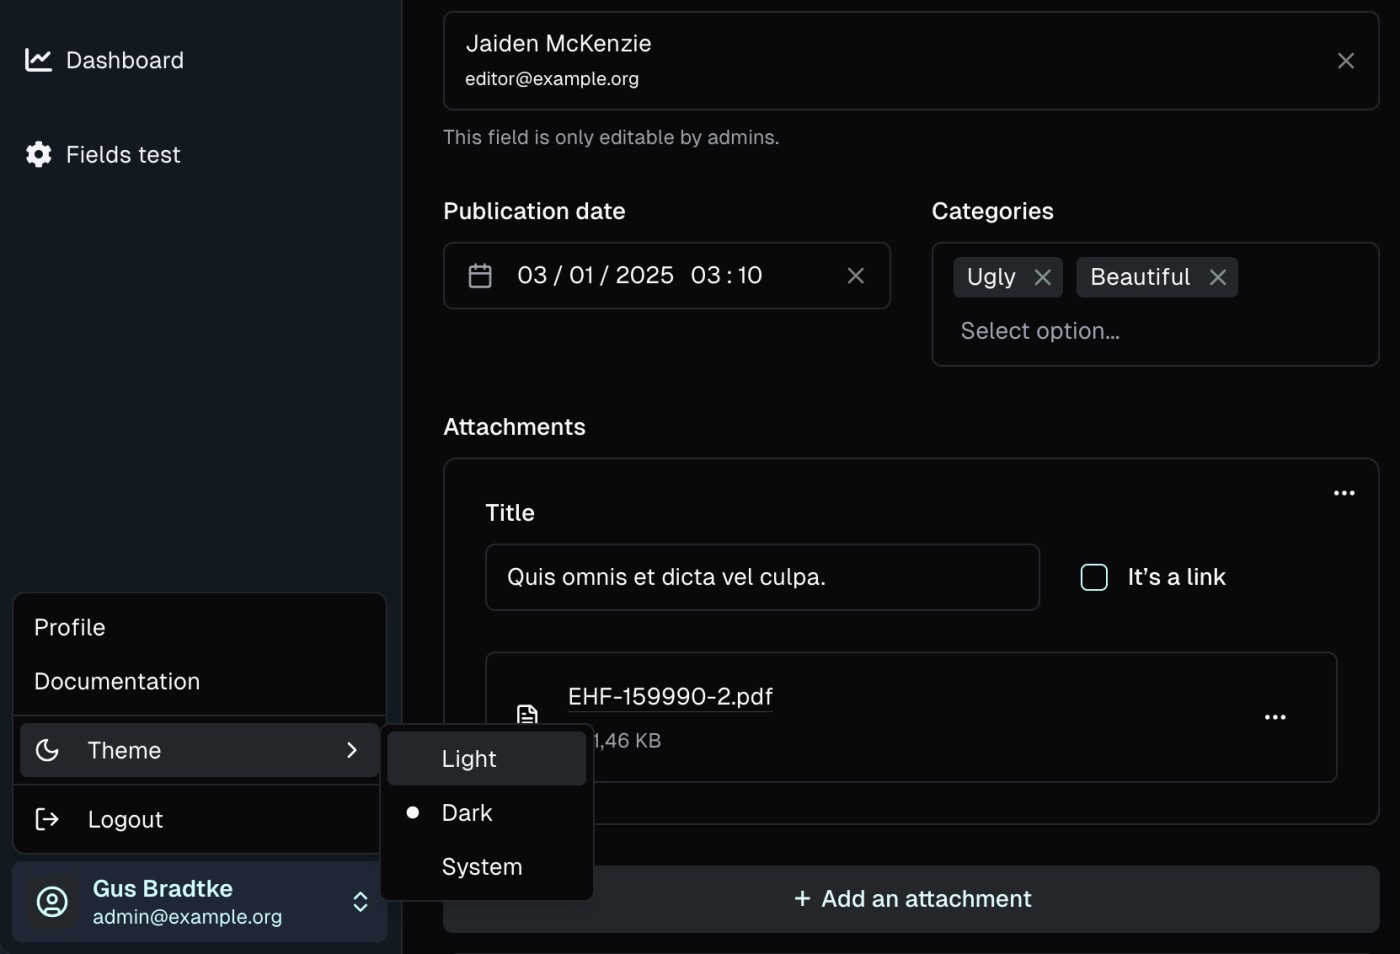This screenshot has width=1400, height=954.
Task: Open the publication date calendar icon
Action: coord(480,276)
